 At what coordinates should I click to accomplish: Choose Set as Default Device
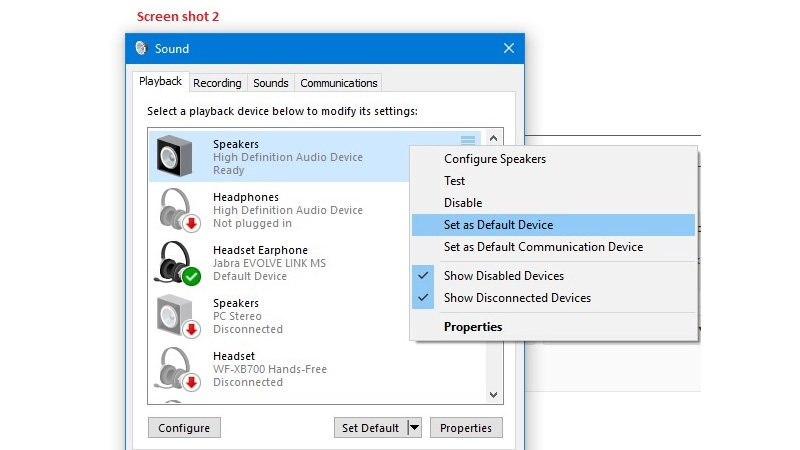click(554, 224)
